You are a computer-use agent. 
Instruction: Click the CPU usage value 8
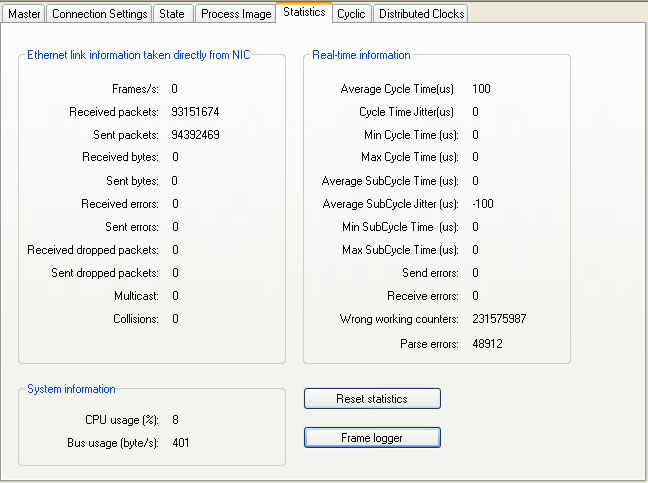pyautogui.click(x=175, y=419)
